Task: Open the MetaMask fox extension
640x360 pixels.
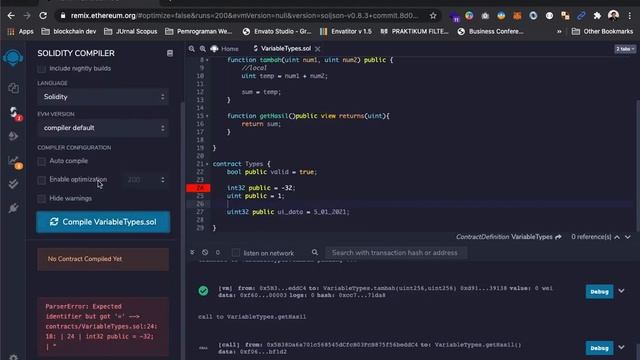Action: point(517,16)
